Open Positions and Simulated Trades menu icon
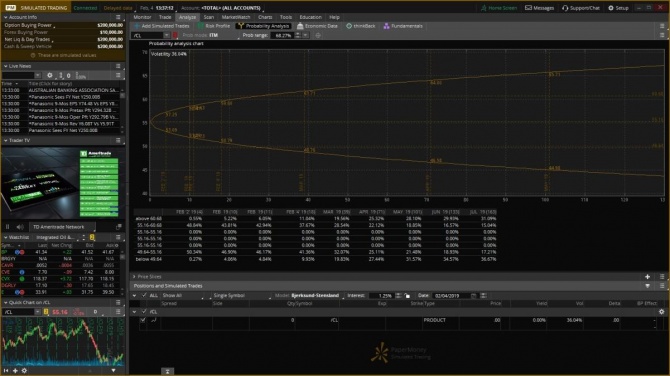The width and height of the screenshot is (670, 376). click(662, 286)
